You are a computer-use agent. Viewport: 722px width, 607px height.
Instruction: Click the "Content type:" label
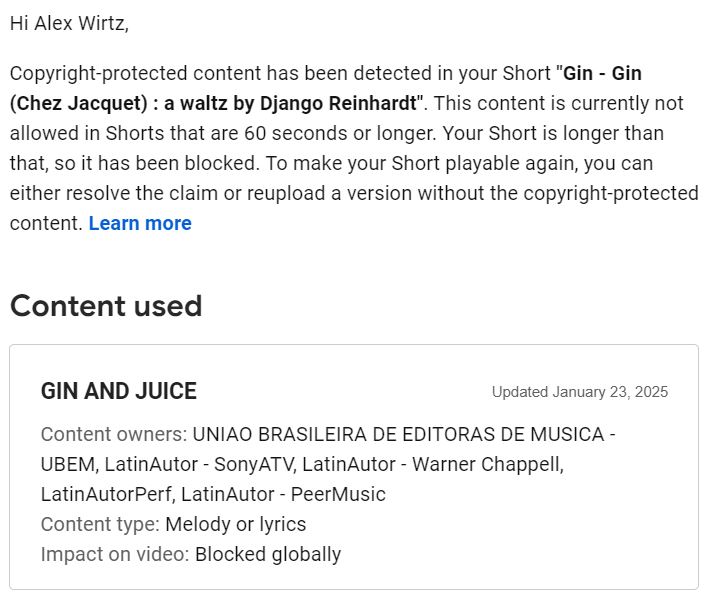[x=100, y=524]
